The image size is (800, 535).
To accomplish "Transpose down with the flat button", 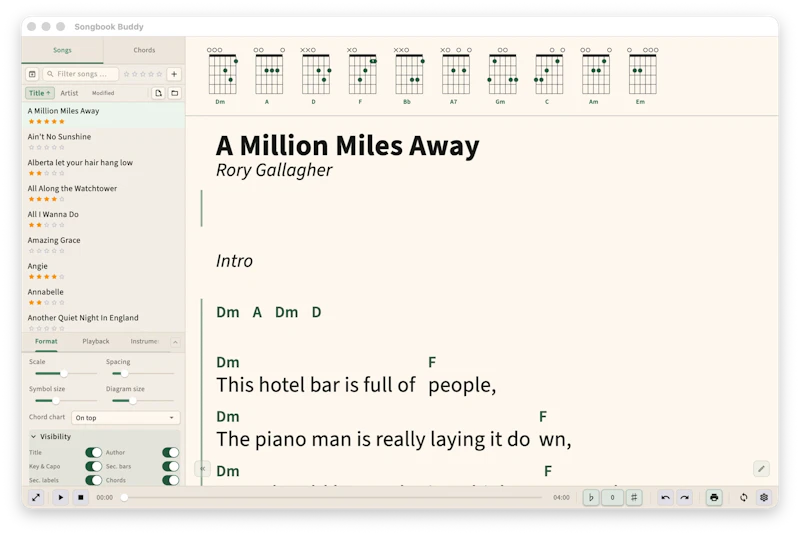I will point(591,497).
